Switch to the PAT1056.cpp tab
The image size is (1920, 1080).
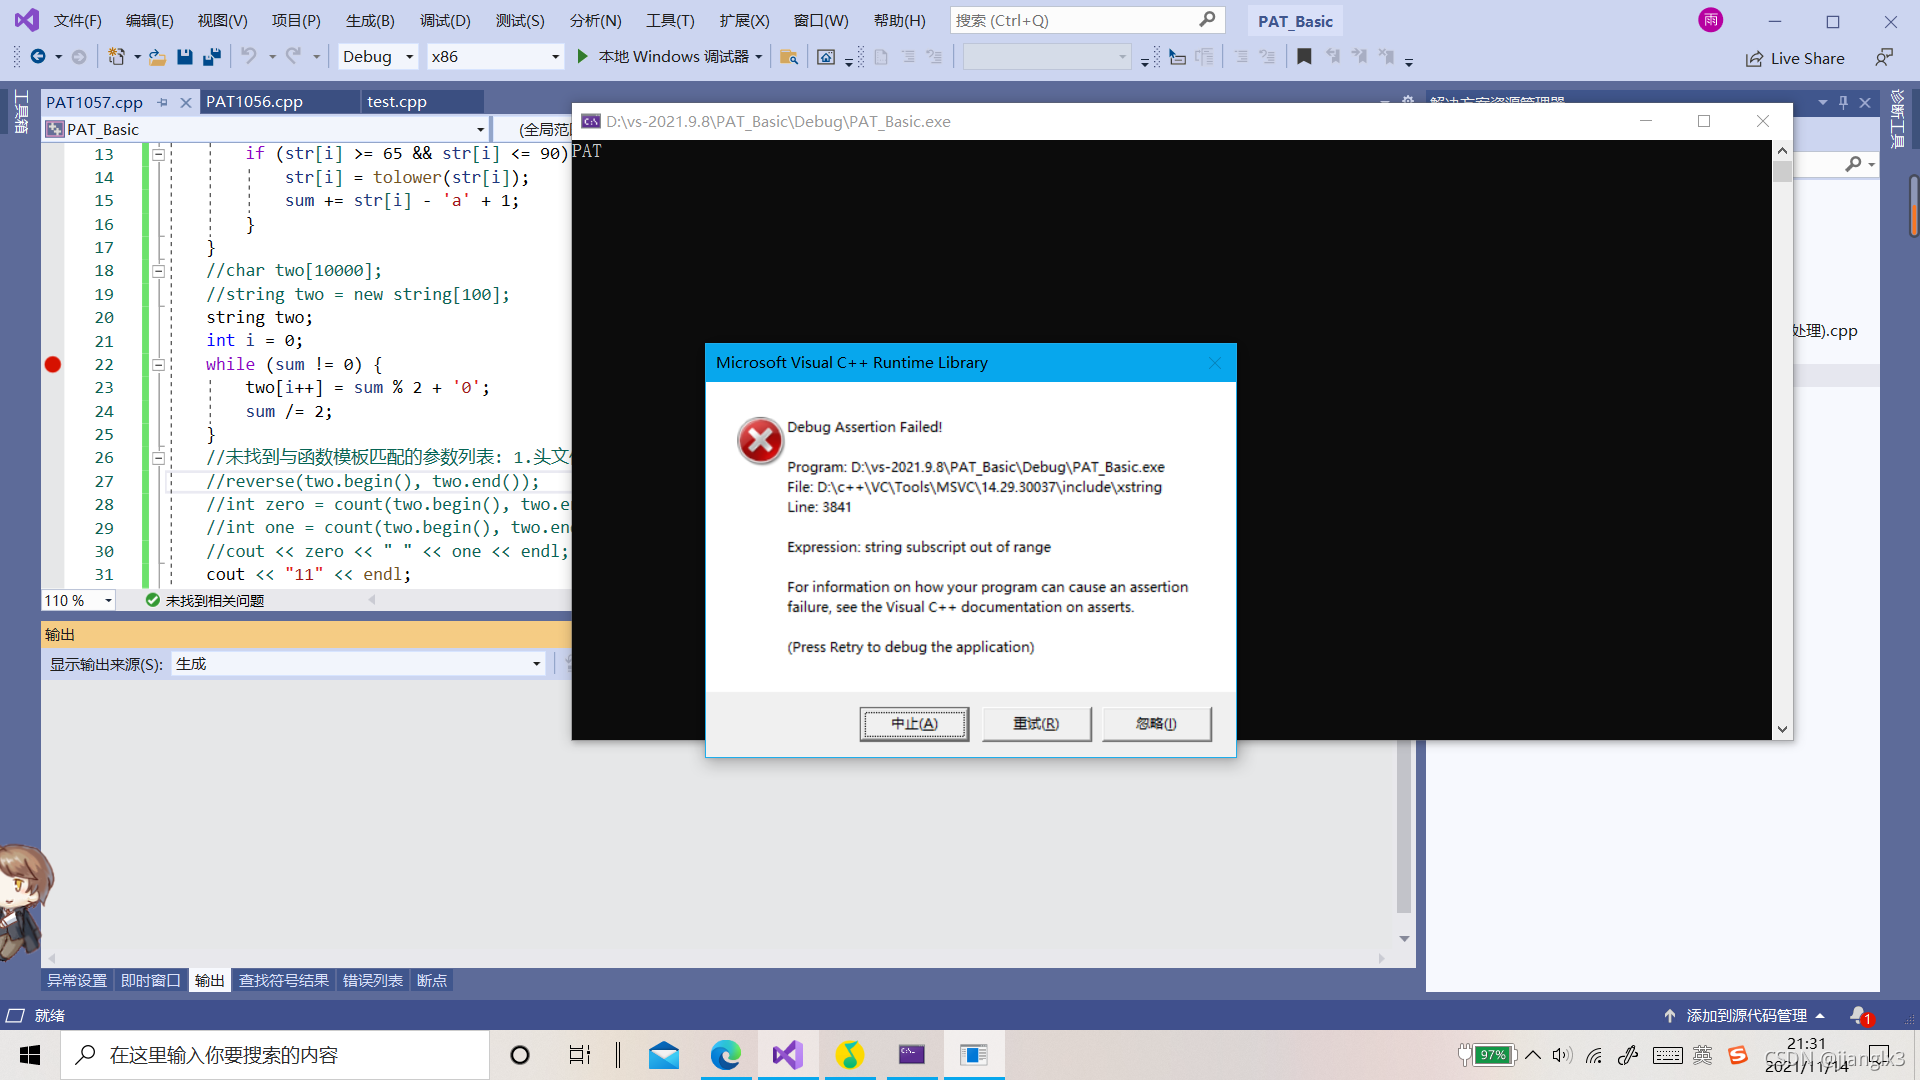coord(254,102)
